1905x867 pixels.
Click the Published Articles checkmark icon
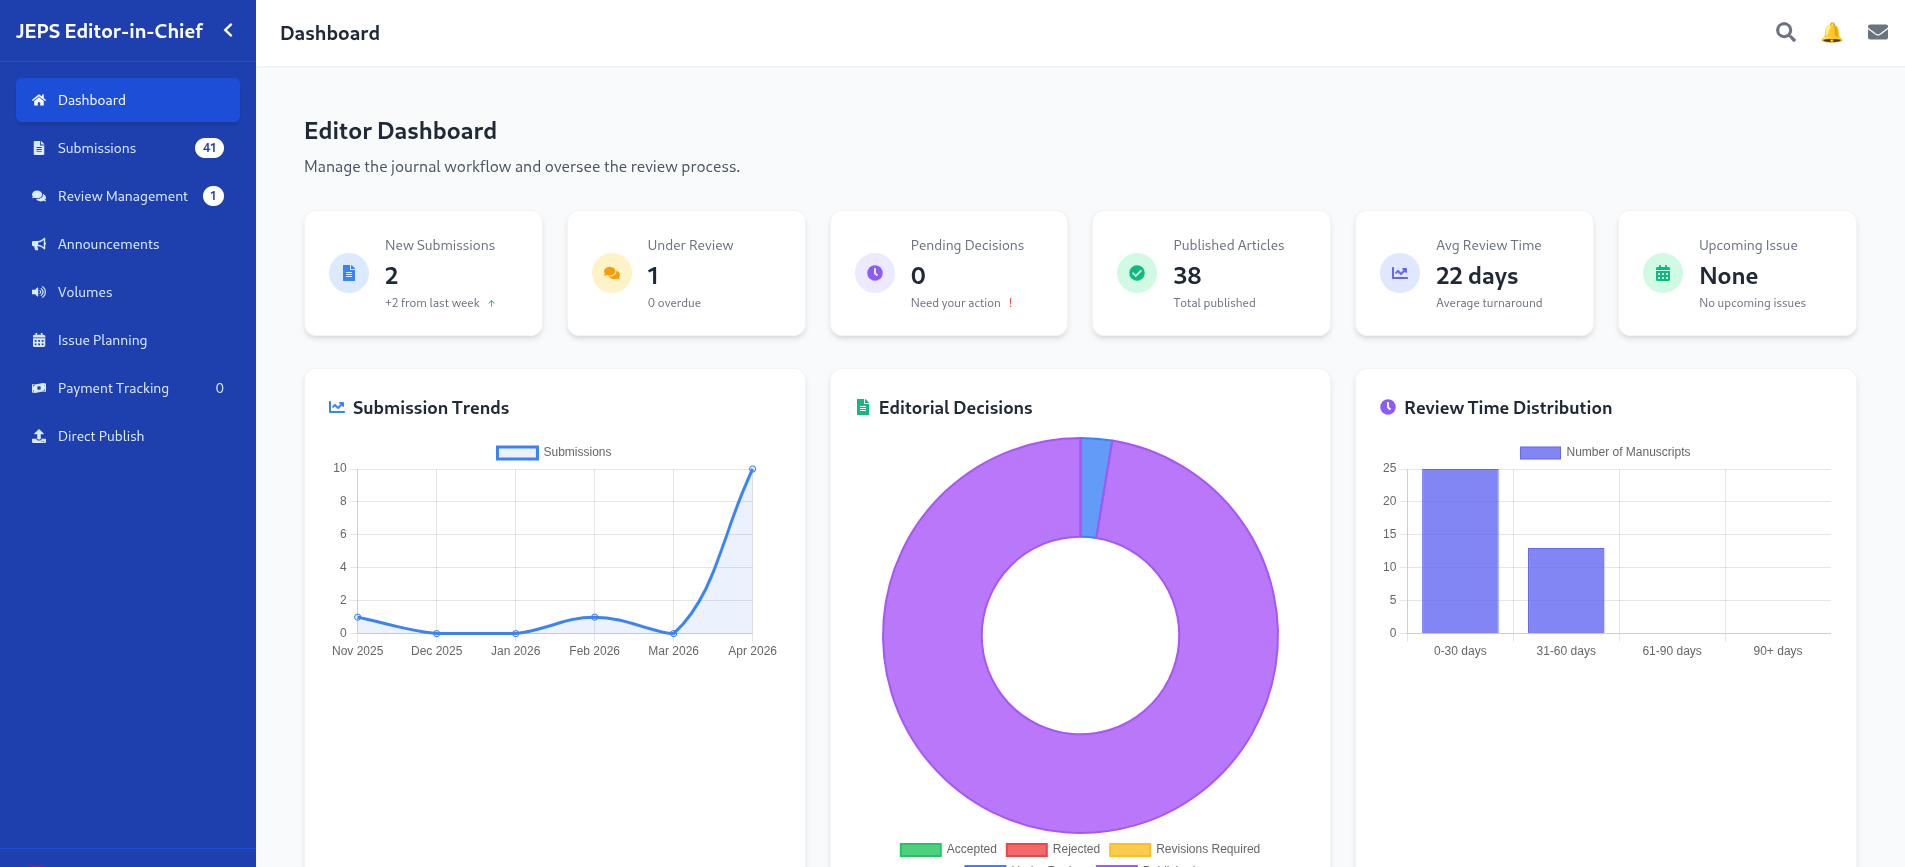[x=1137, y=273]
